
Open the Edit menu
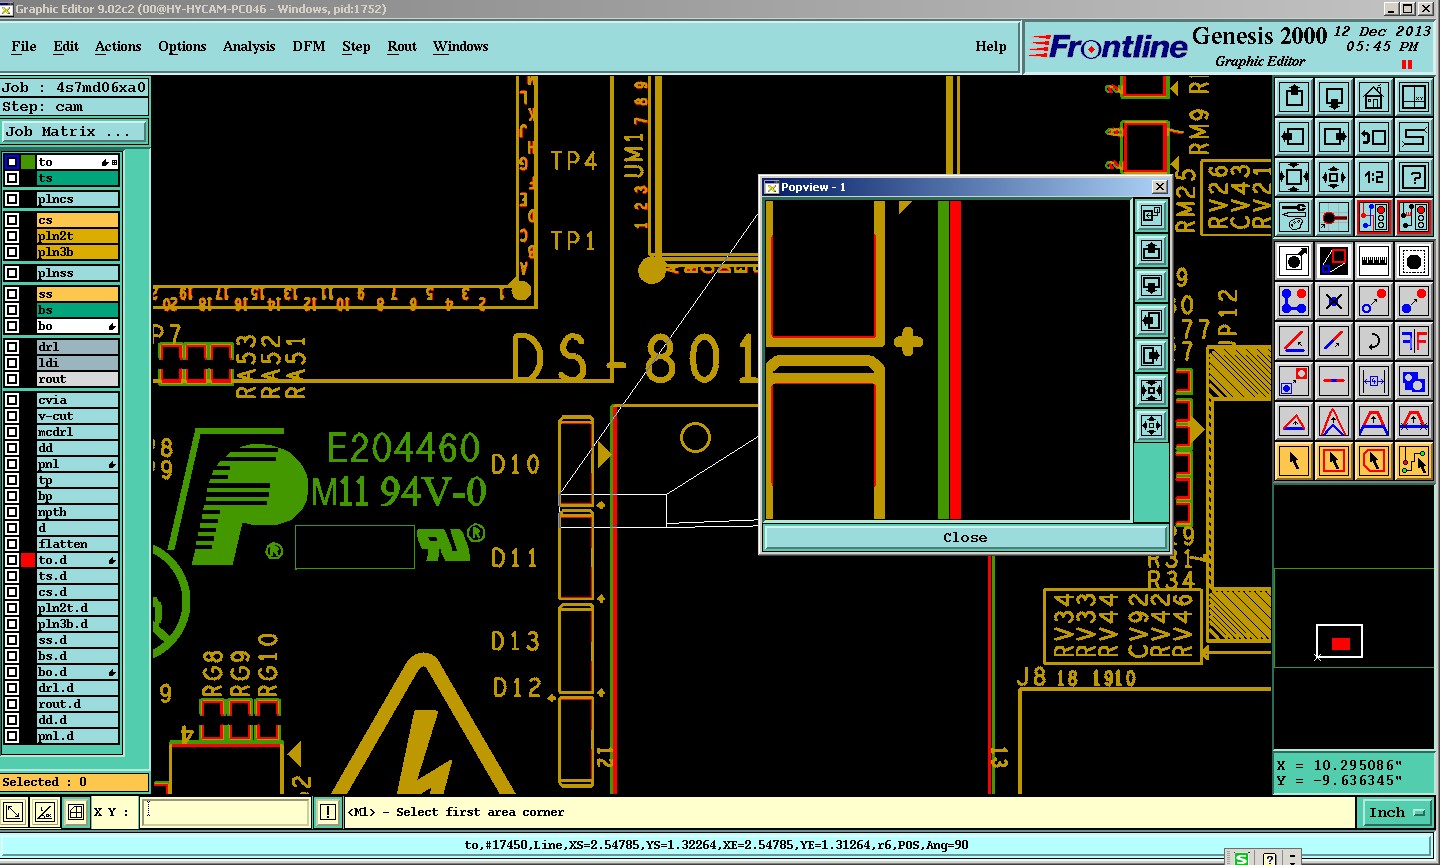66,46
